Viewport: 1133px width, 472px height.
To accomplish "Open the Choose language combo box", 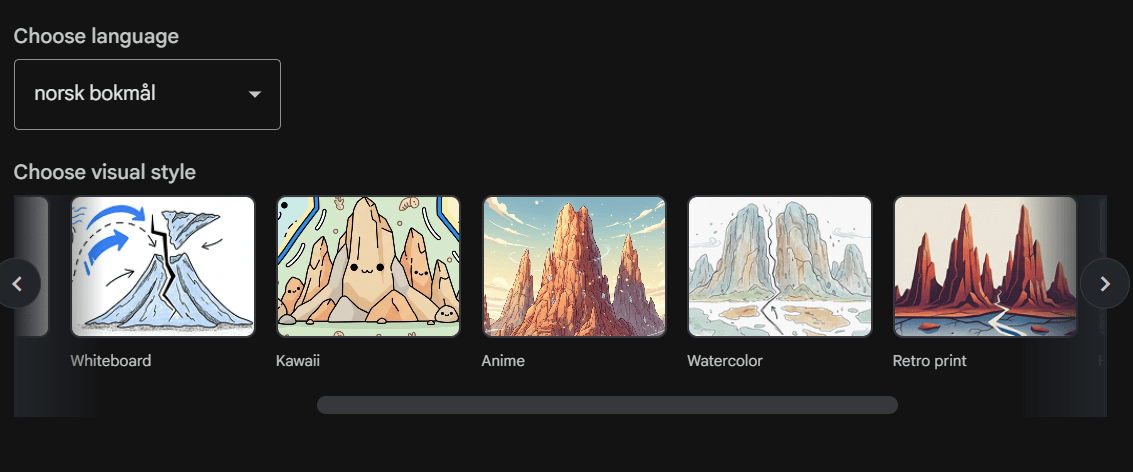I will point(147,95).
